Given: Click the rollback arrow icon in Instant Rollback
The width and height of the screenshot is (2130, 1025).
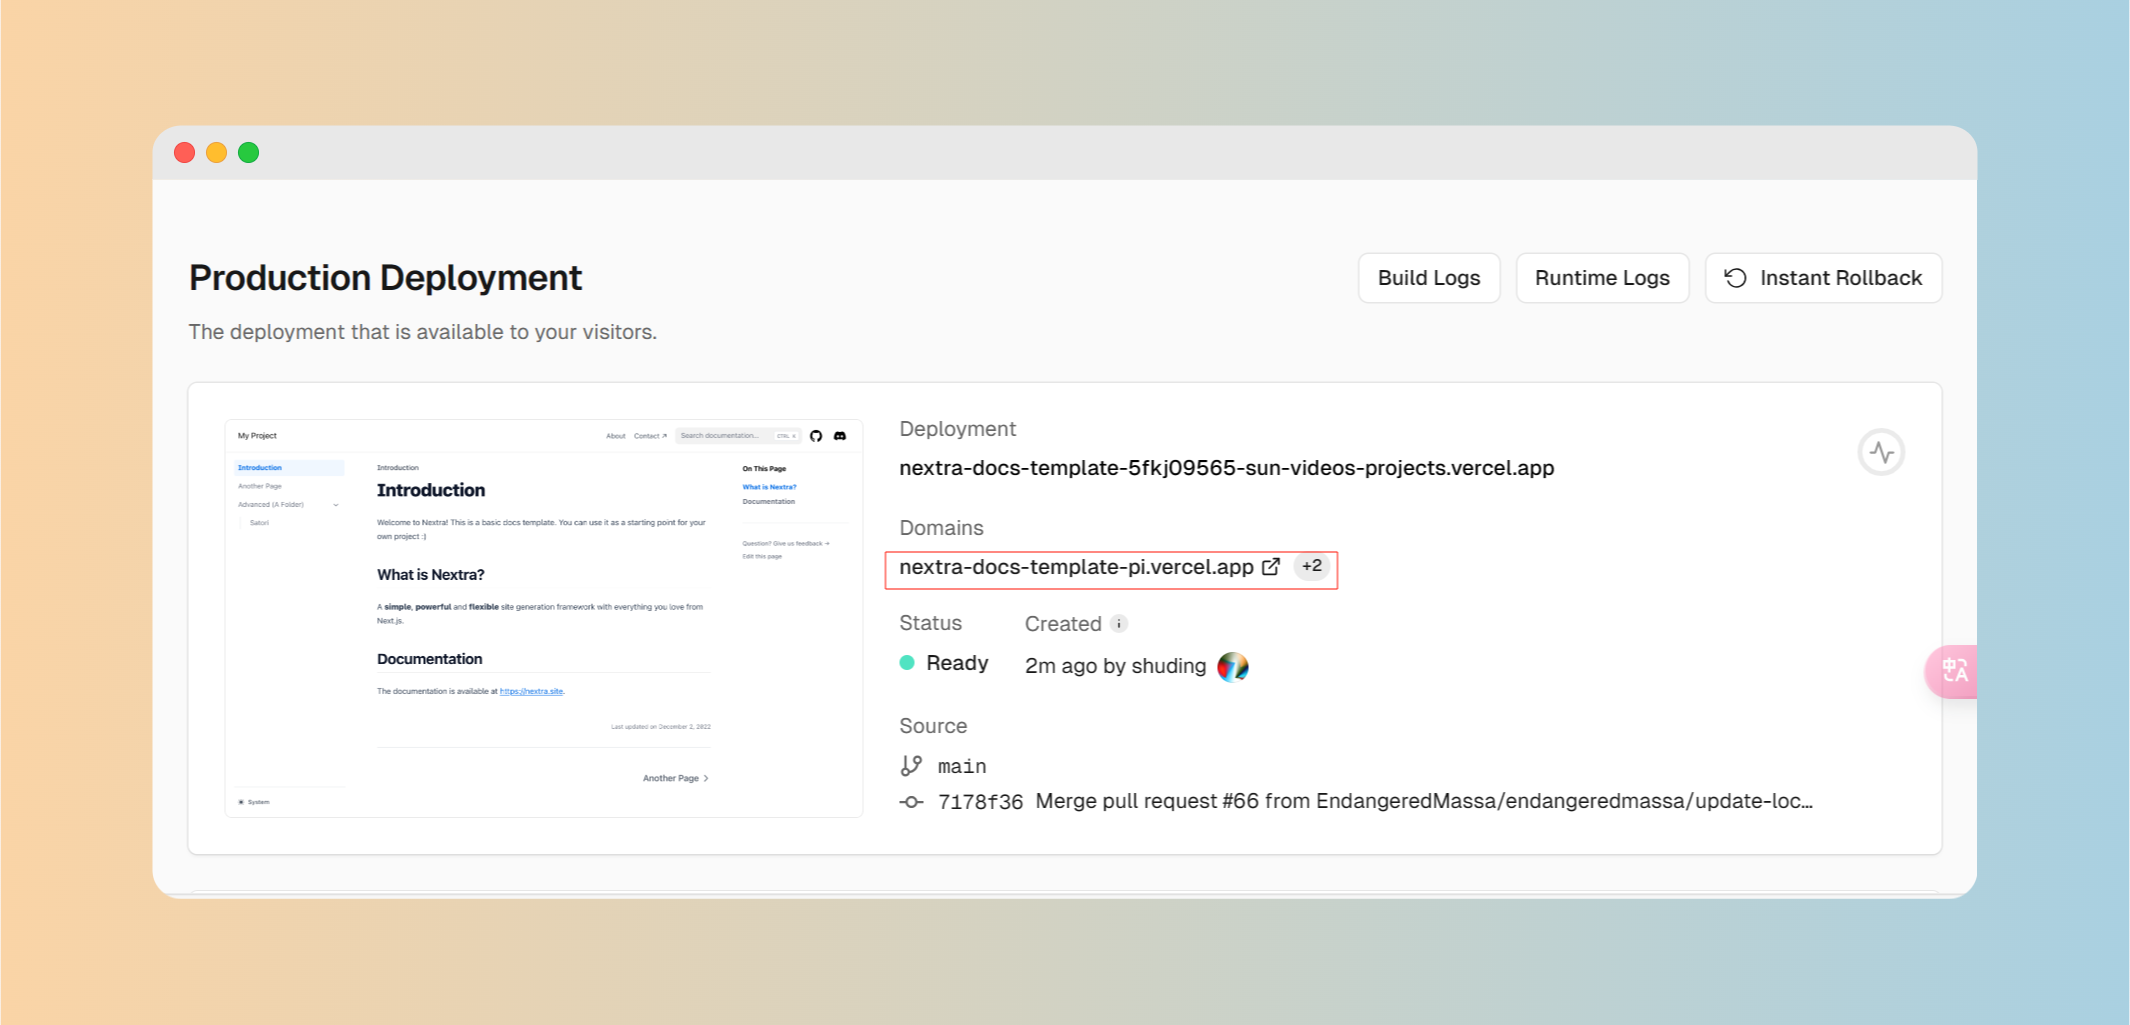Looking at the screenshot, I should click(1736, 278).
